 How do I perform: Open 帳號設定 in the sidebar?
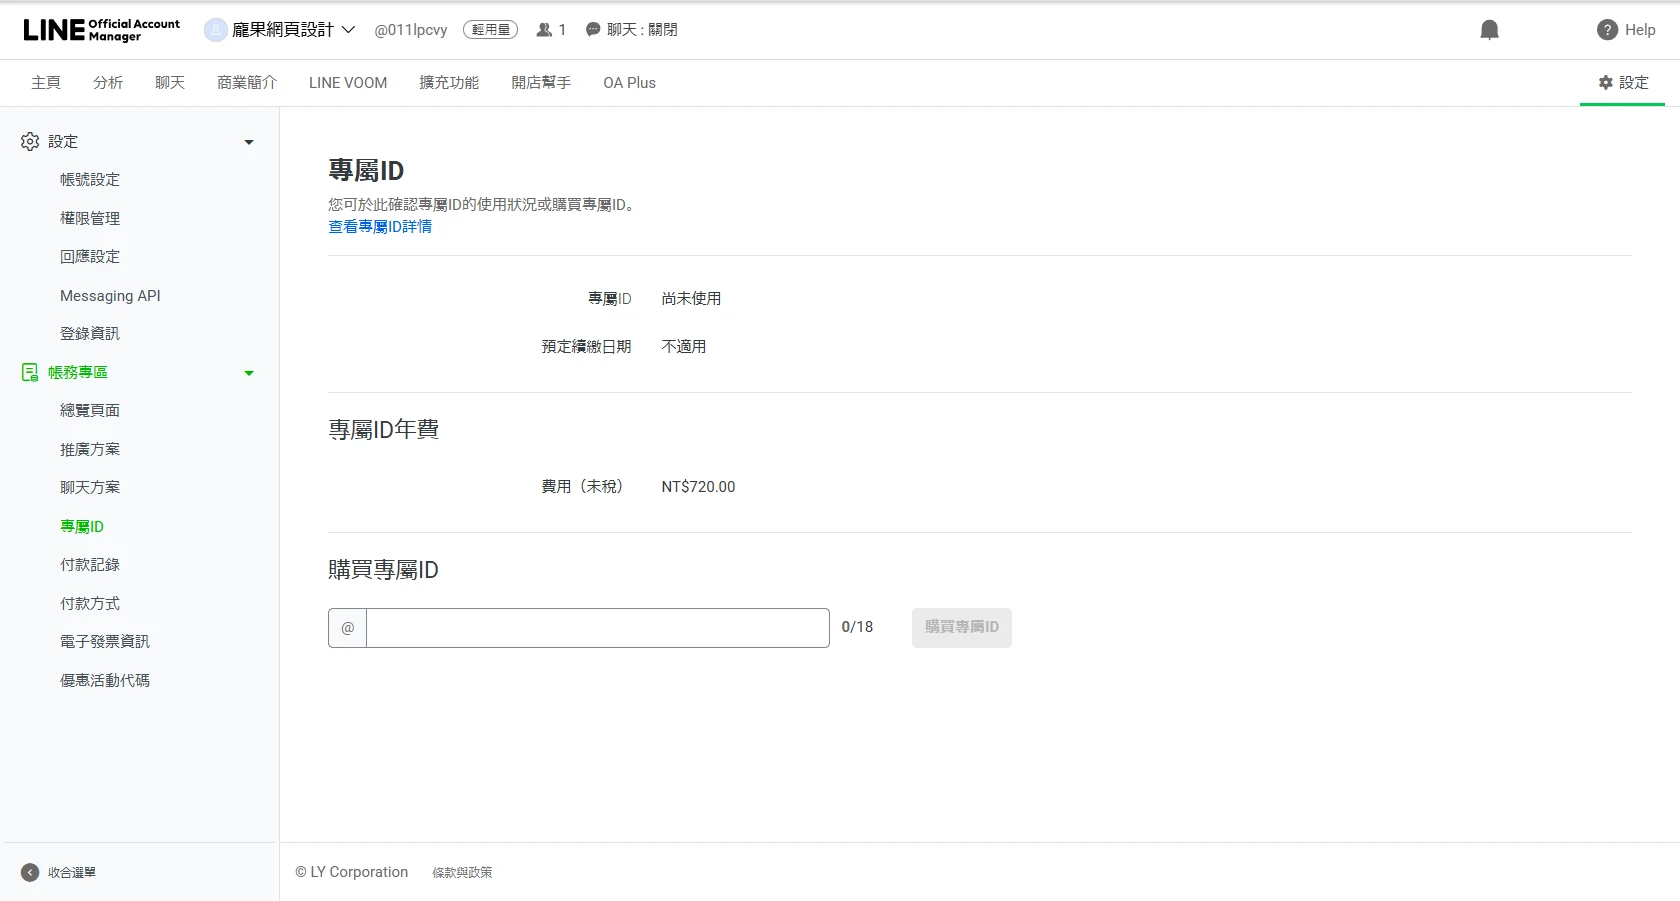[90, 180]
